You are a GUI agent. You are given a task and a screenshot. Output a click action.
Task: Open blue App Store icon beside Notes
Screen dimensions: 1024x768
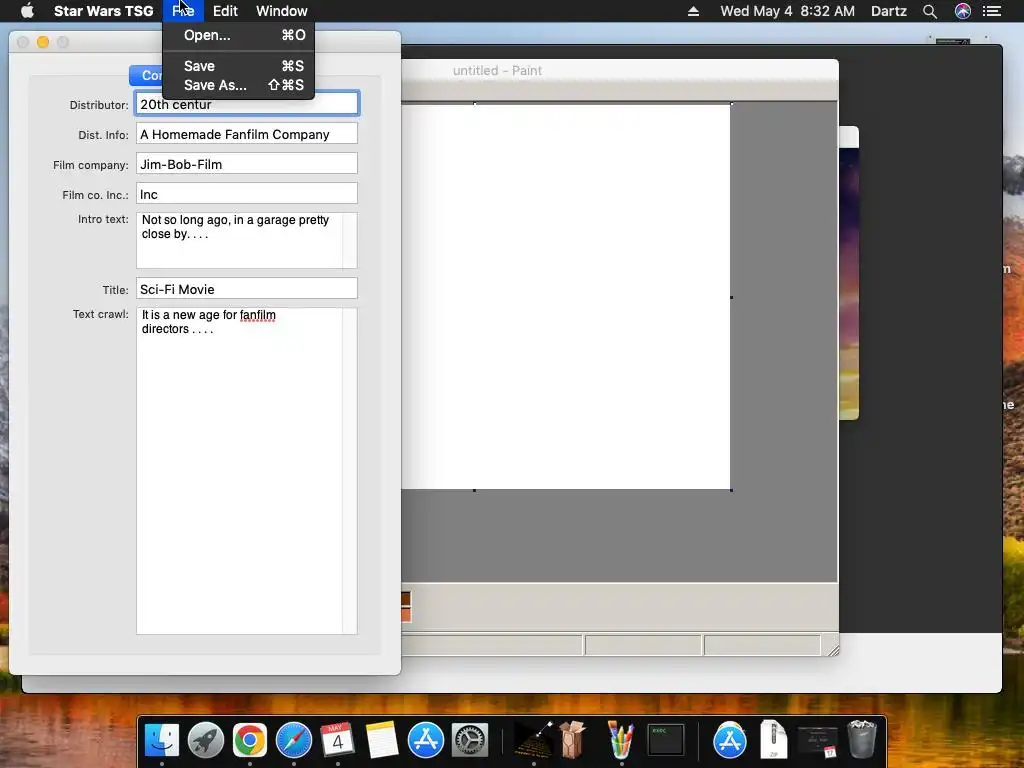click(426, 740)
